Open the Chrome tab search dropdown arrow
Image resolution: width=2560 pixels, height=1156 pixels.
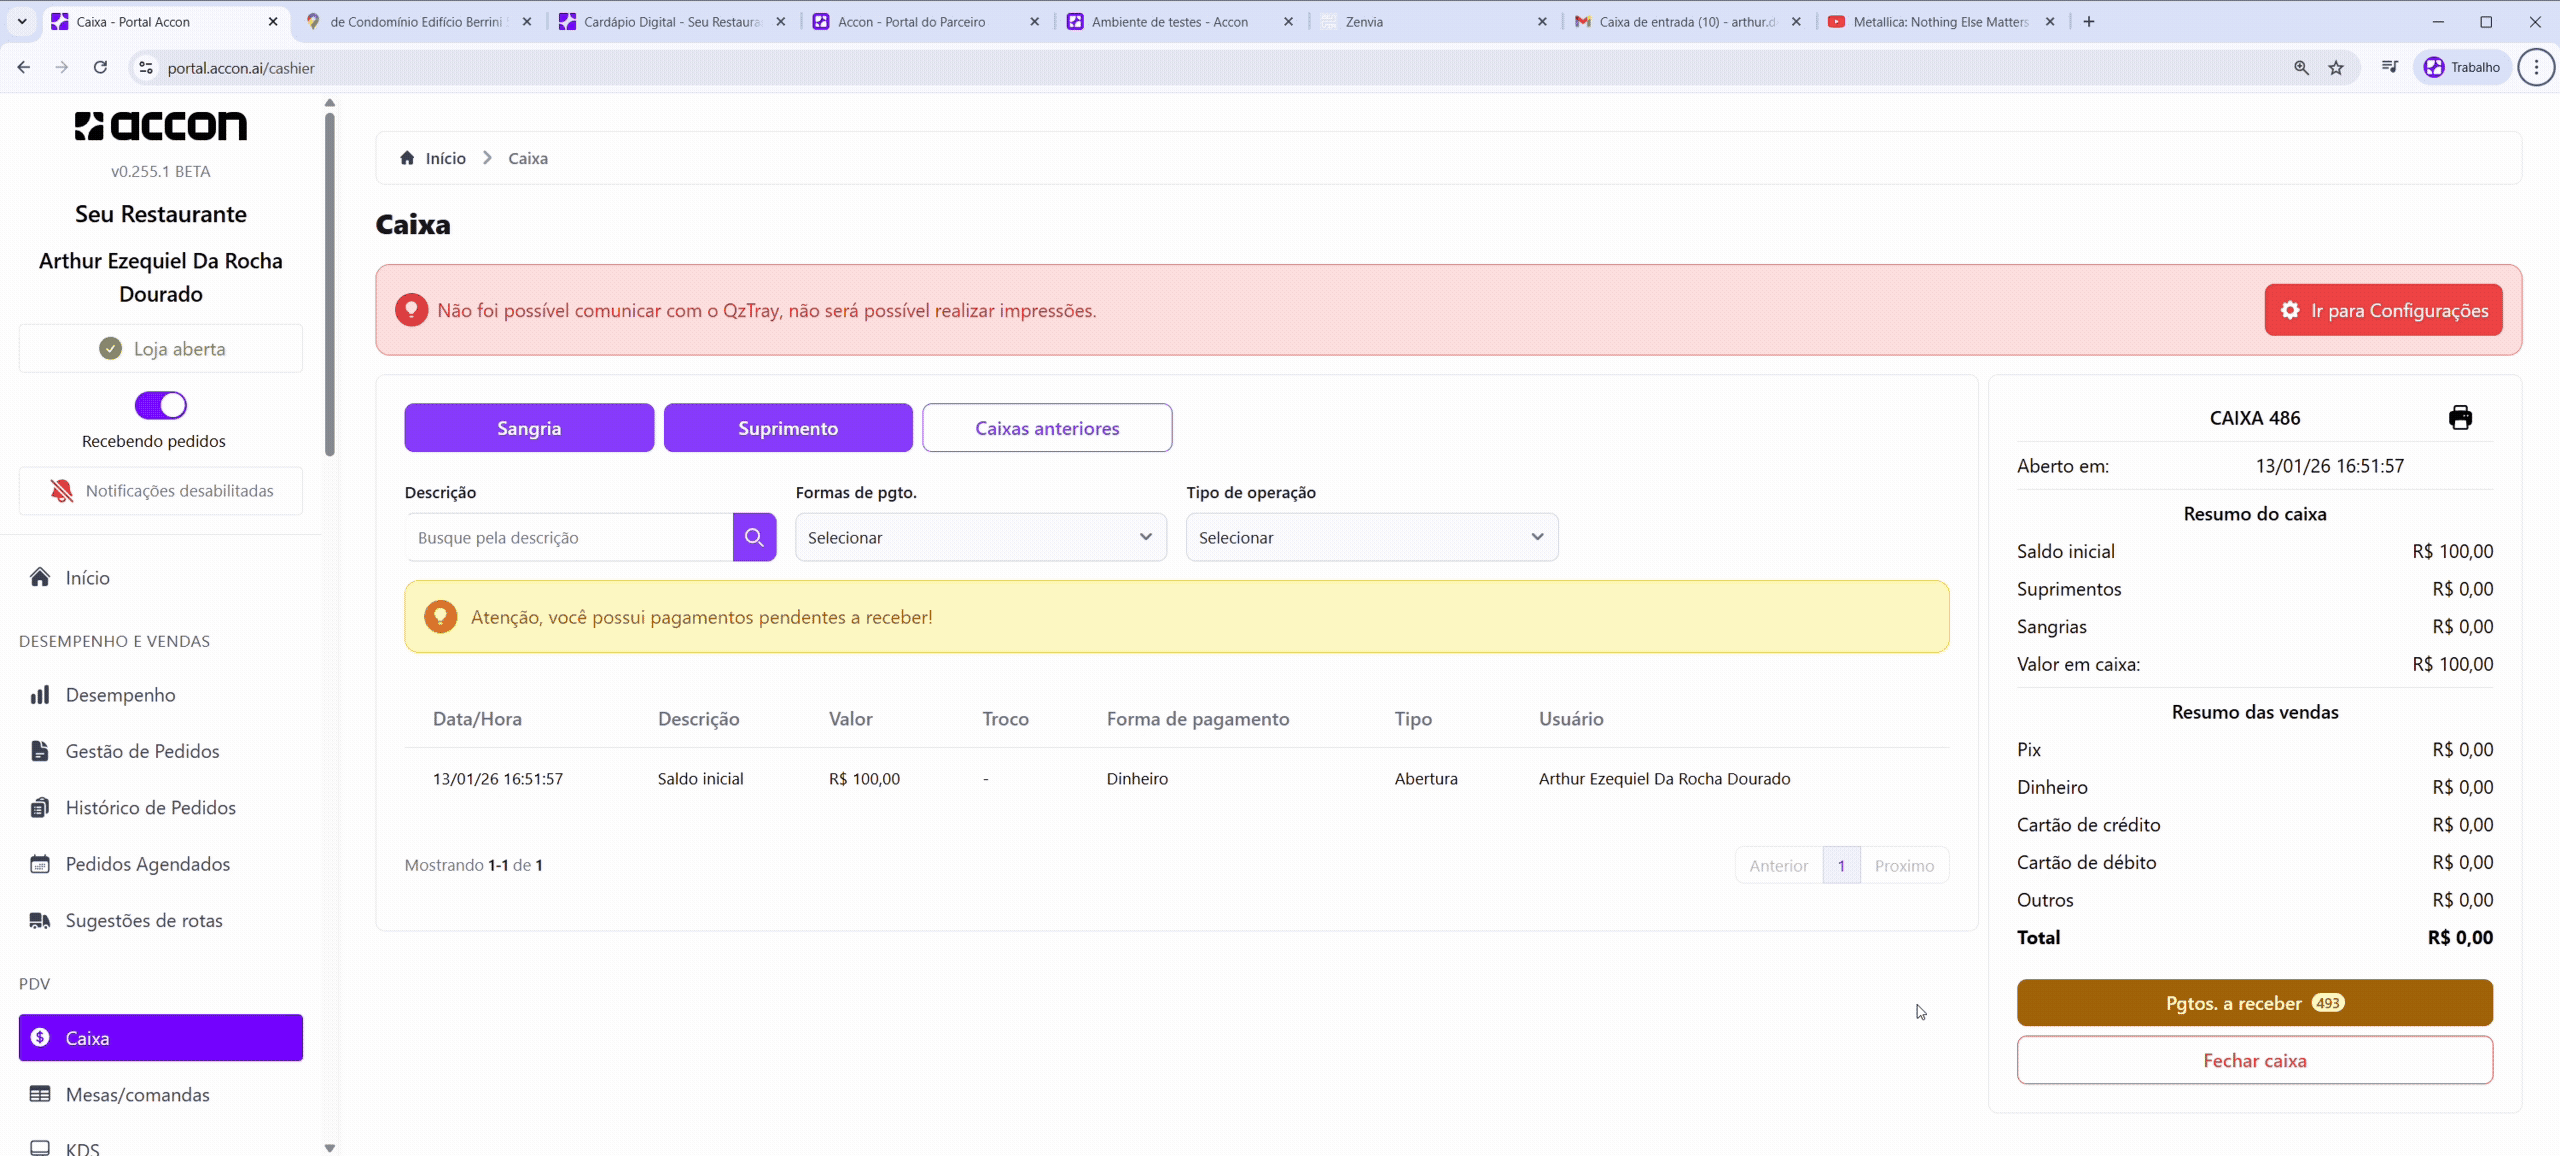pos(22,21)
